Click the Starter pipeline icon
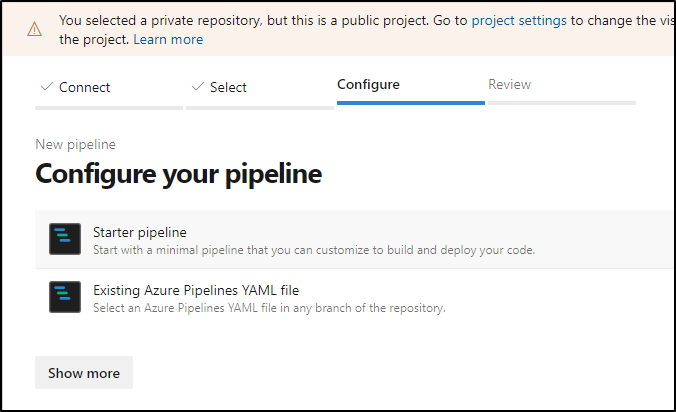Image resolution: width=676 pixels, height=412 pixels. [x=65, y=239]
